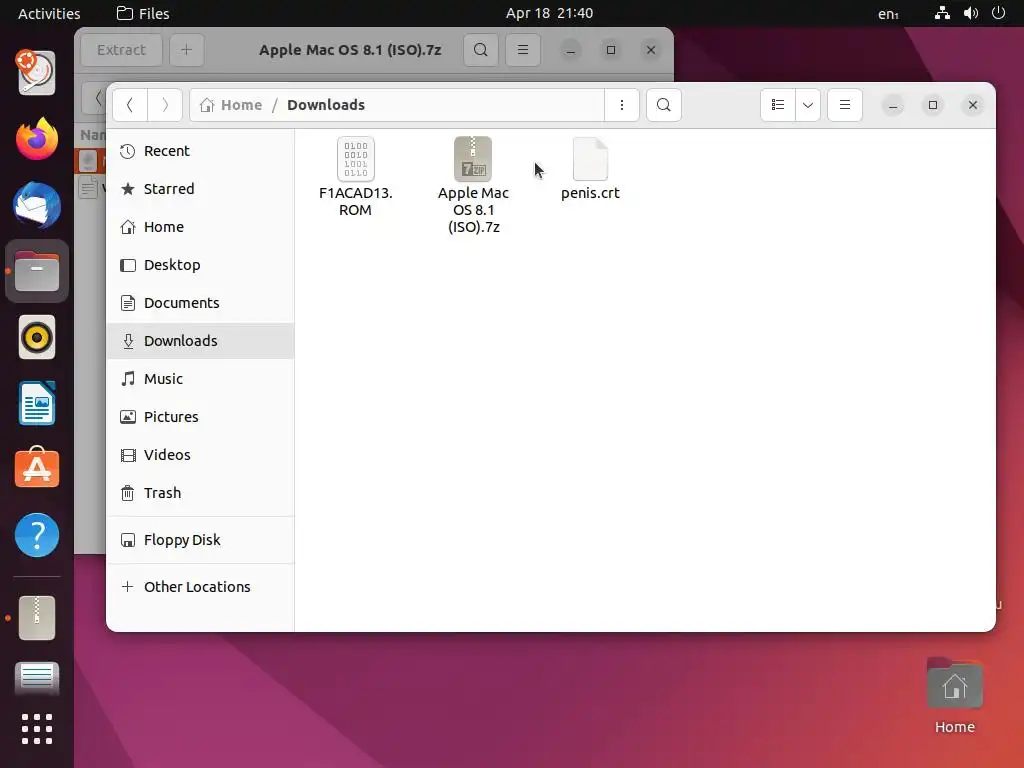This screenshot has width=1024, height=768.
Task: Minimize the Files window
Action: [x=893, y=105]
